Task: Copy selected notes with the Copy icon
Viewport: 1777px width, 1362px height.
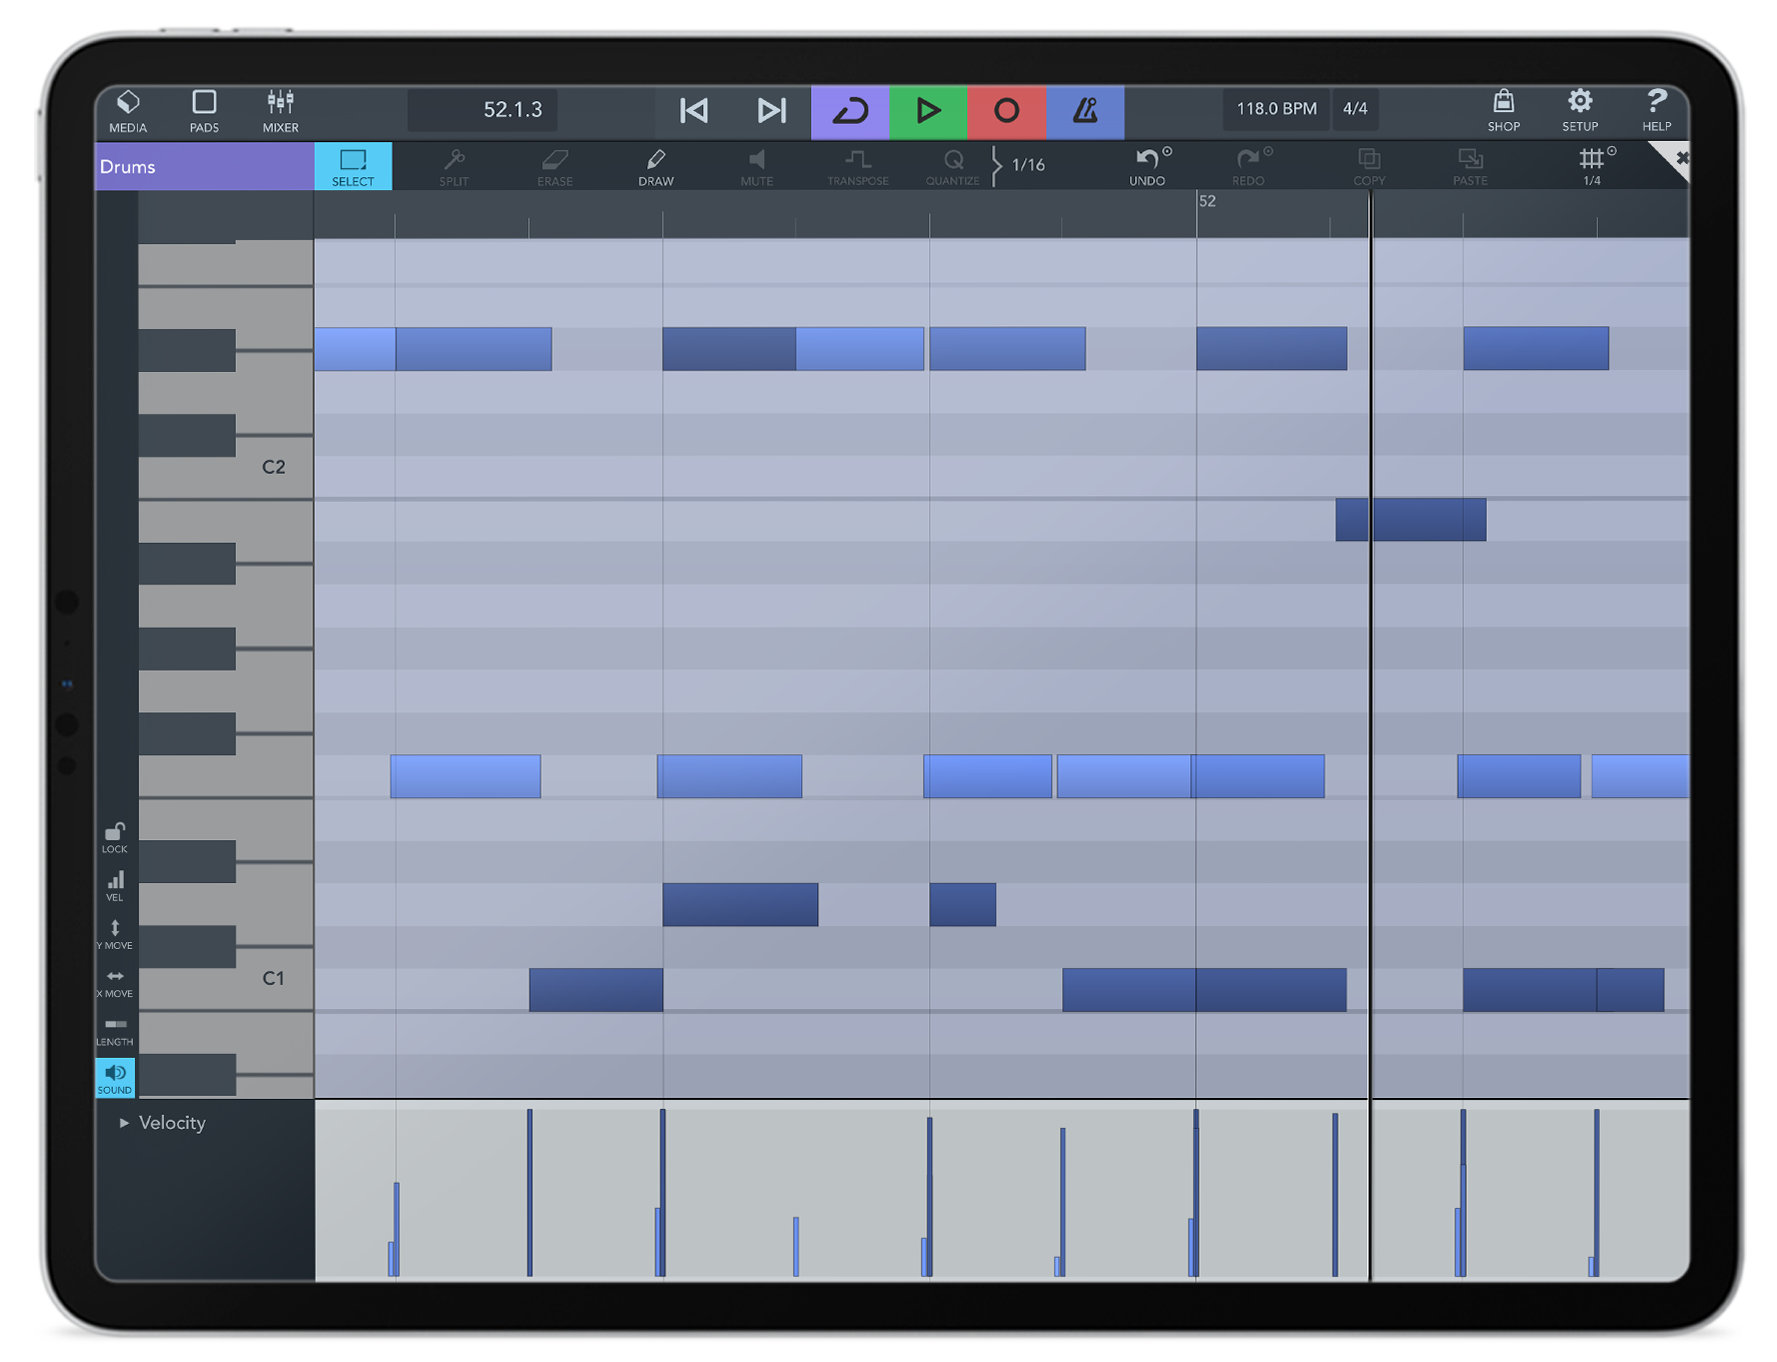Action: point(1368,166)
